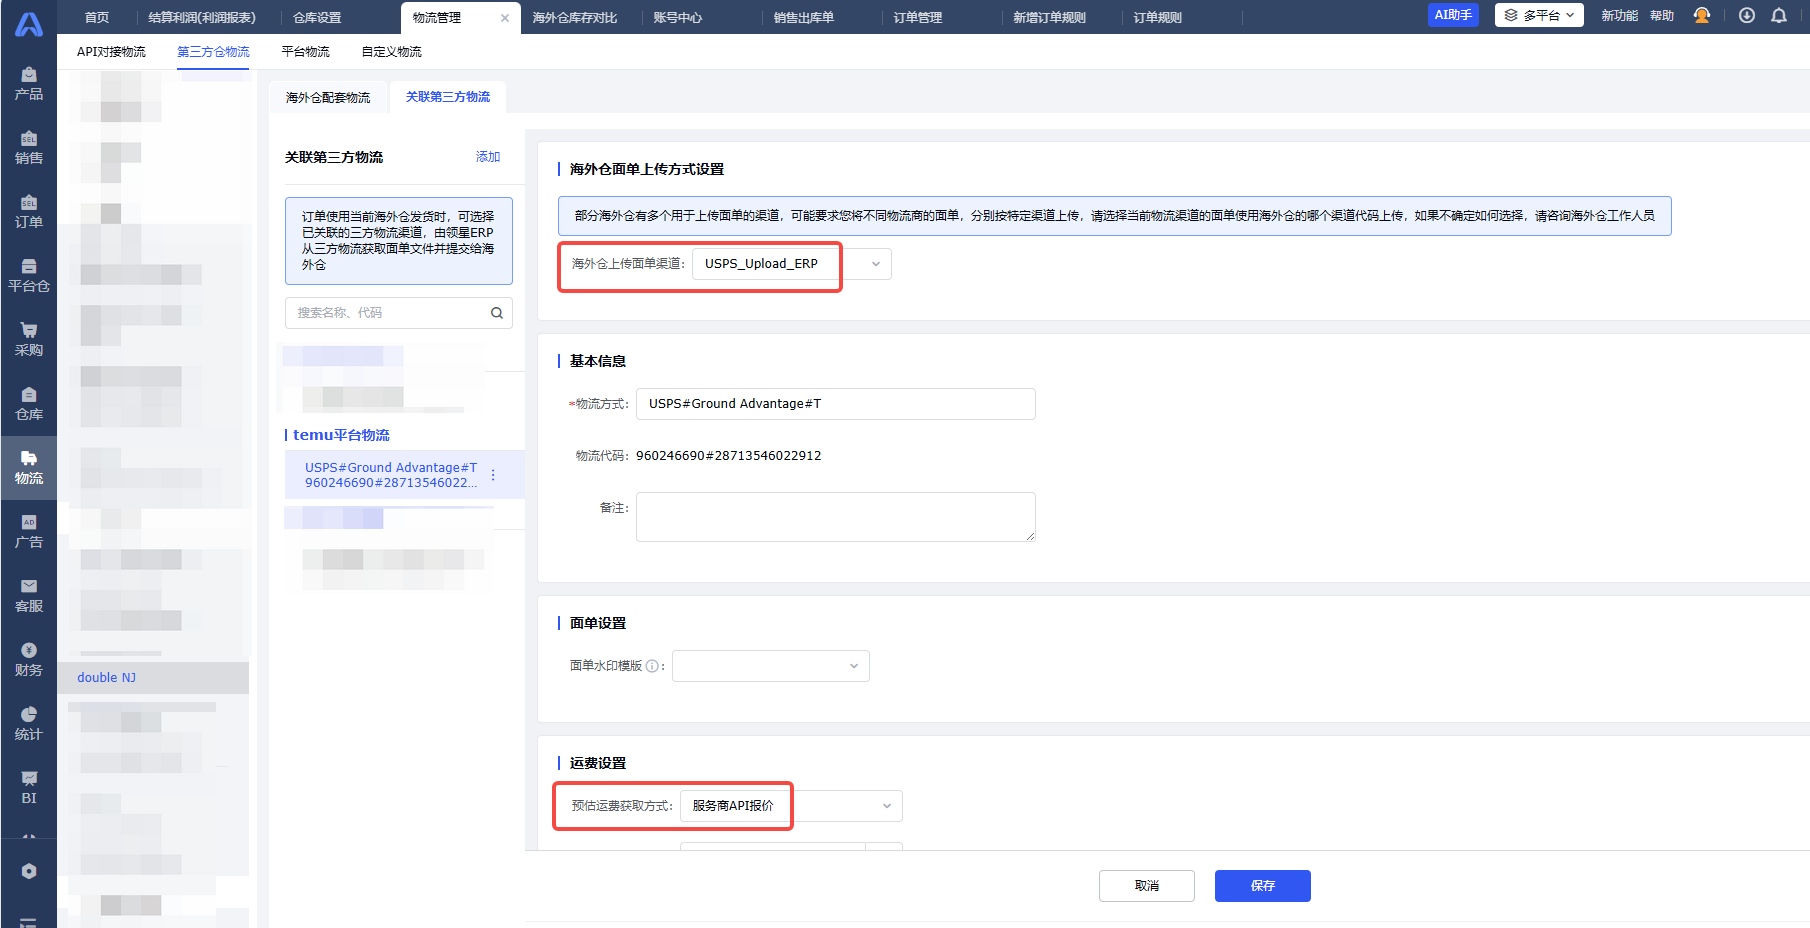Switch to the 订单规则 tab
Viewport: 1810px width, 928px height.
tap(1158, 18)
